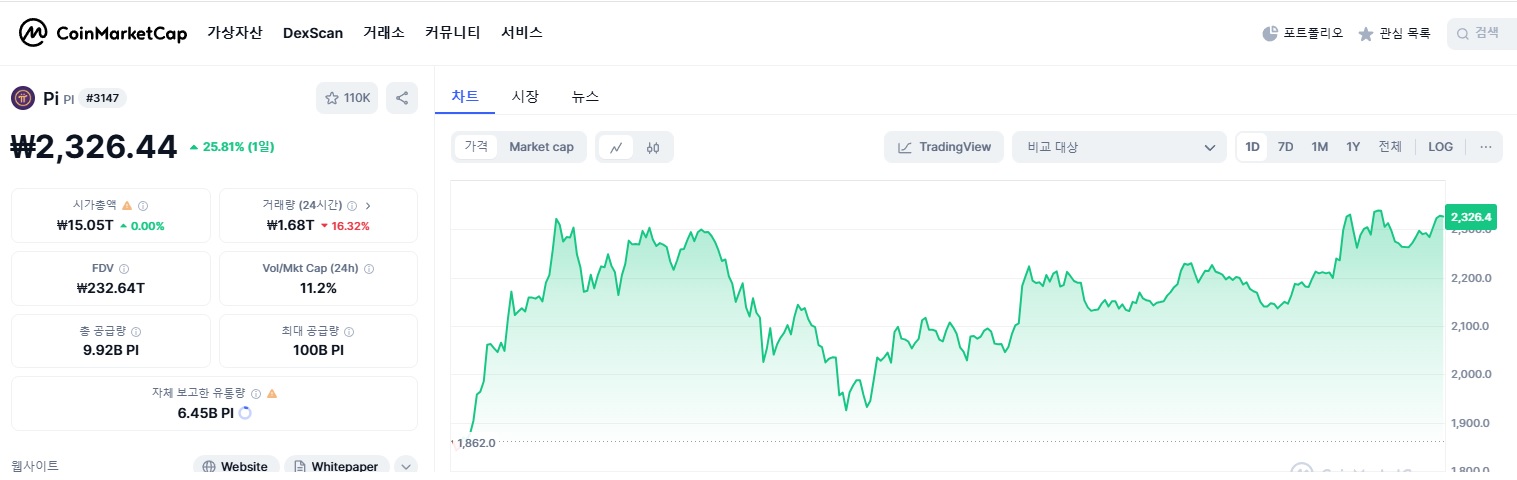Click the CoinMarketCap logo

[103, 33]
